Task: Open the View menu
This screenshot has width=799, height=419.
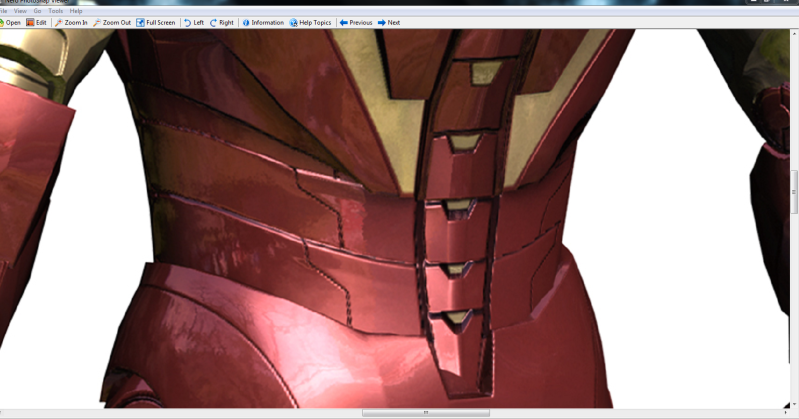Action: point(20,11)
